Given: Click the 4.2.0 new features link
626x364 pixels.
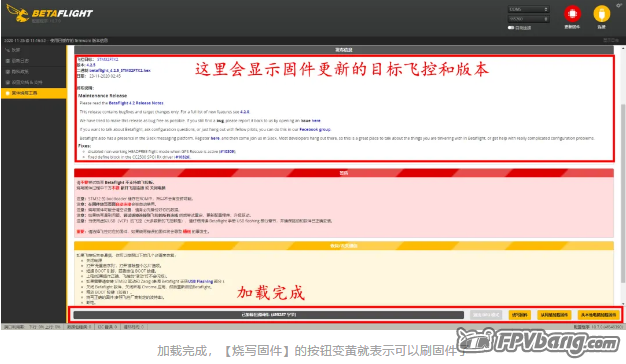Looking at the screenshot, I should pyautogui.click(x=245, y=112).
